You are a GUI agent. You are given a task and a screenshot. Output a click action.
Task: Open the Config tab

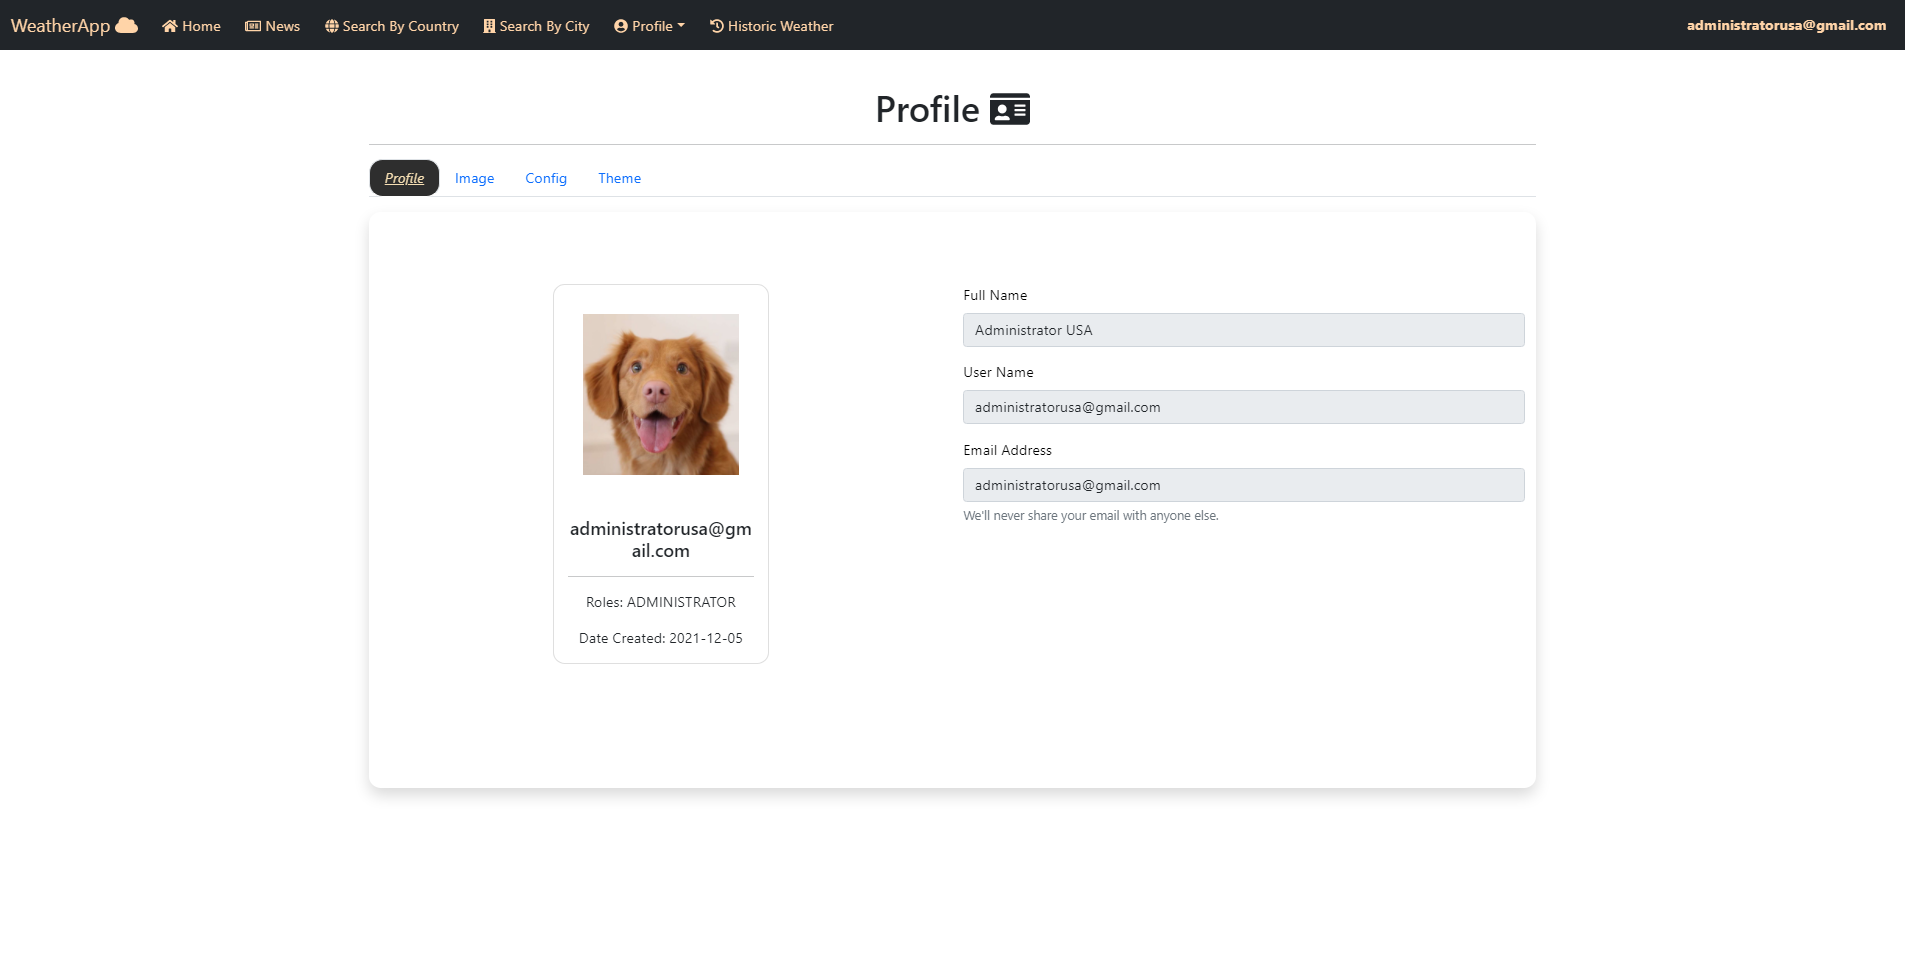(545, 178)
